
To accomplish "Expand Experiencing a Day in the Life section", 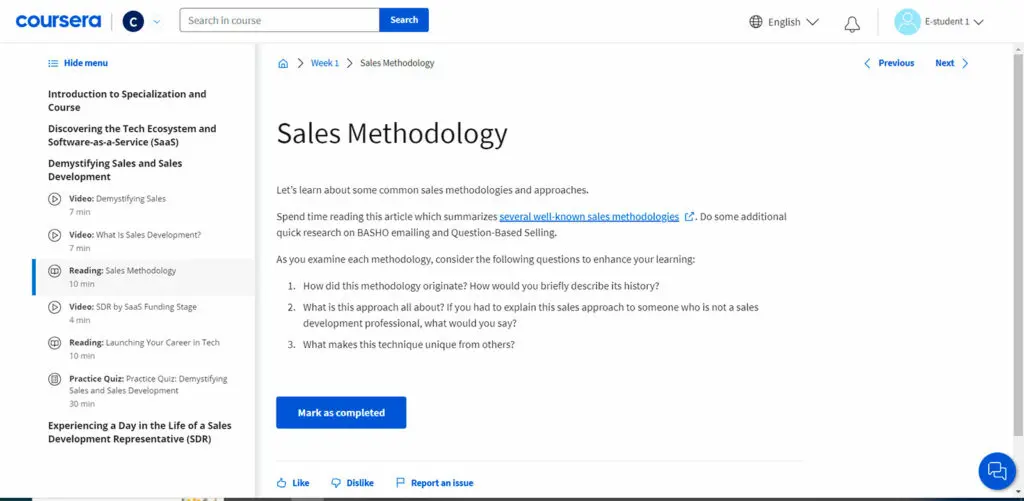I will pyautogui.click(x=139, y=432).
